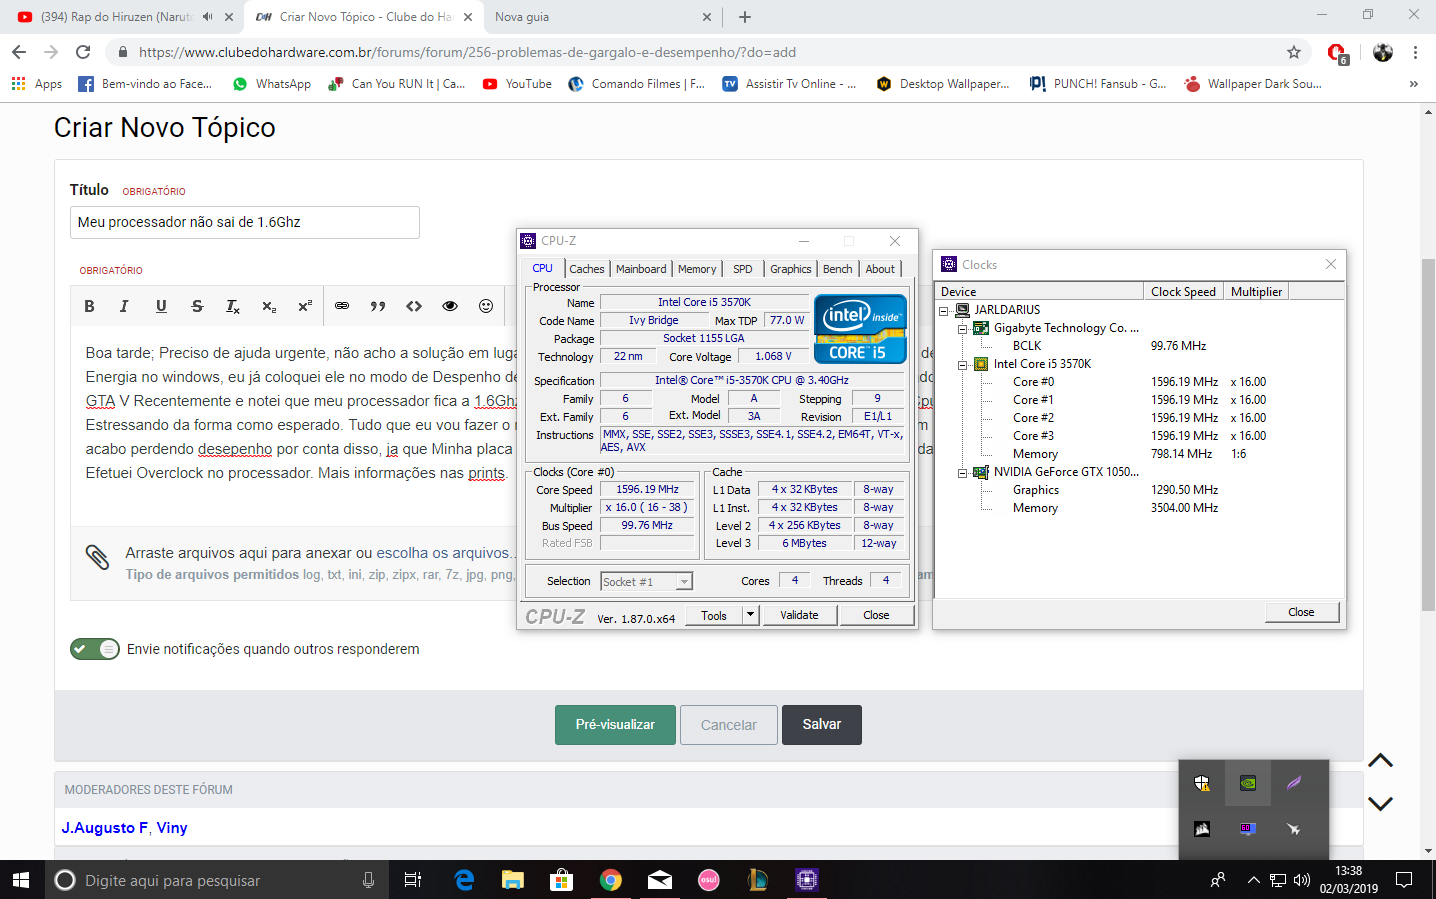Collapse the JARLDARIUS tree node

tap(943, 310)
